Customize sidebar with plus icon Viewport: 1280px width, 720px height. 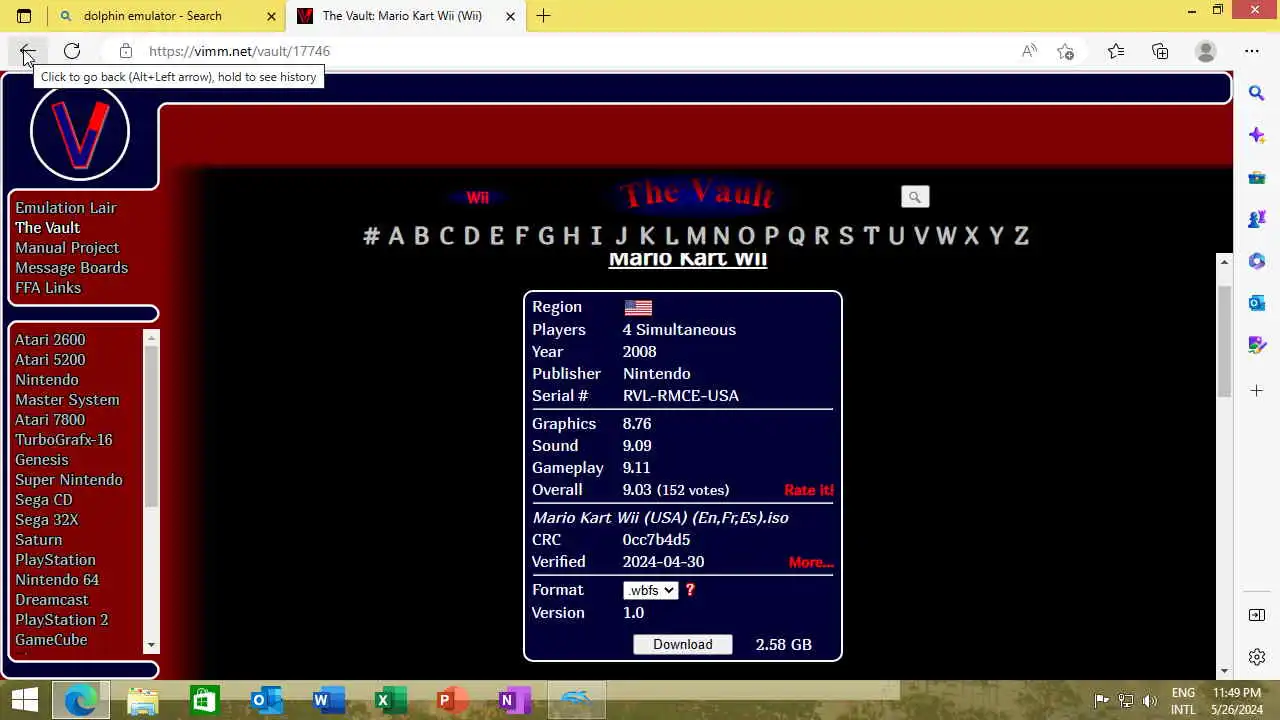(1257, 390)
